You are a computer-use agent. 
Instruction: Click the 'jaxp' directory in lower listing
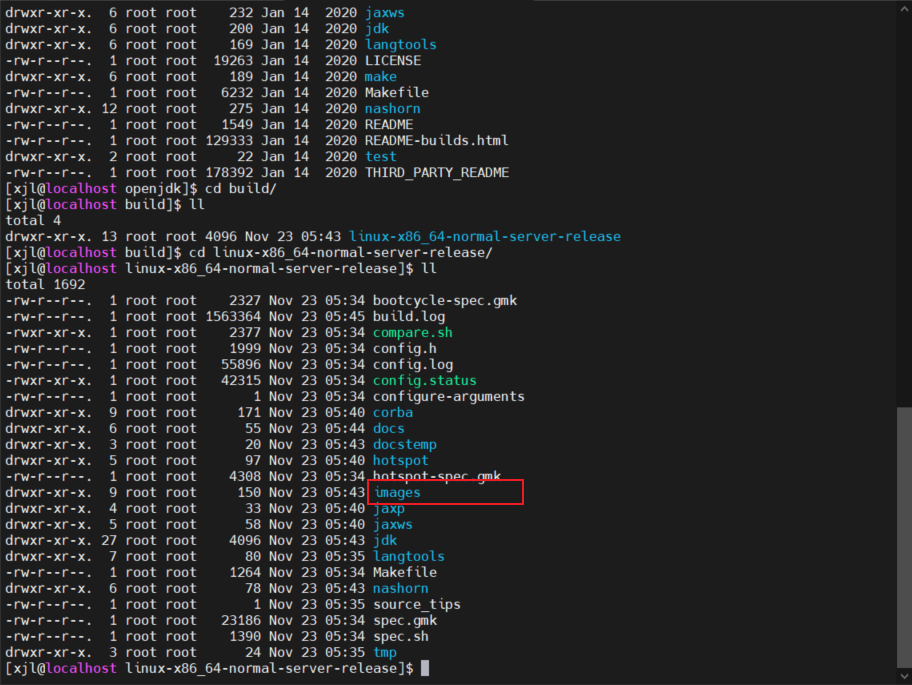click(389, 508)
